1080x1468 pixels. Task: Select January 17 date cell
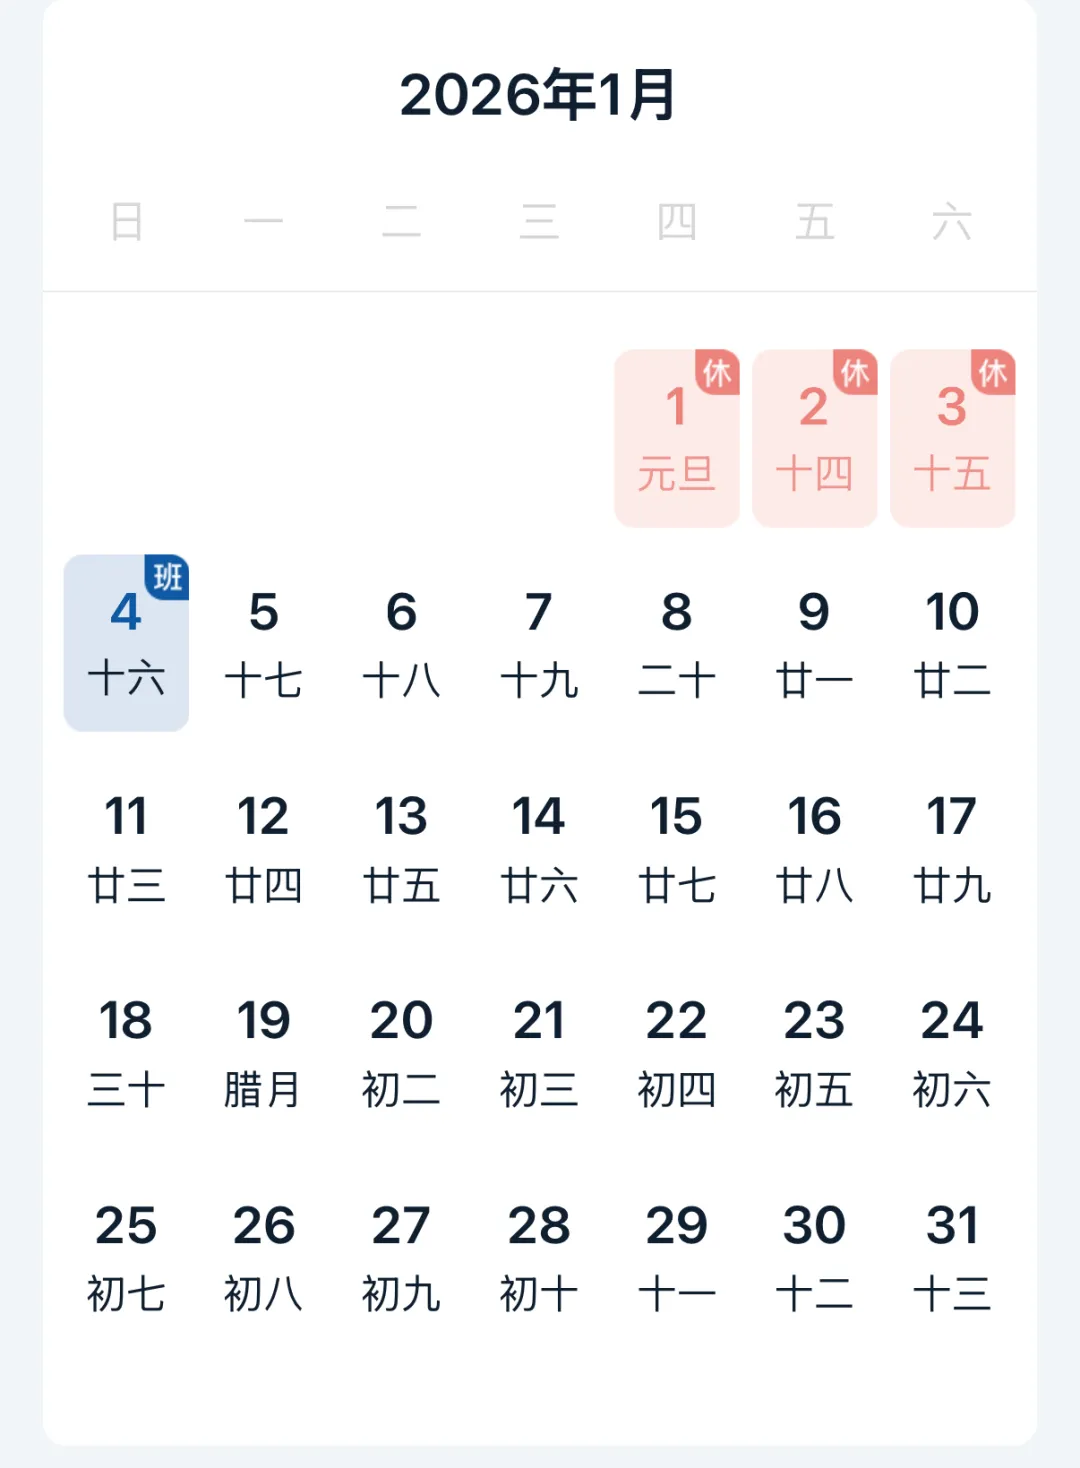coord(952,847)
